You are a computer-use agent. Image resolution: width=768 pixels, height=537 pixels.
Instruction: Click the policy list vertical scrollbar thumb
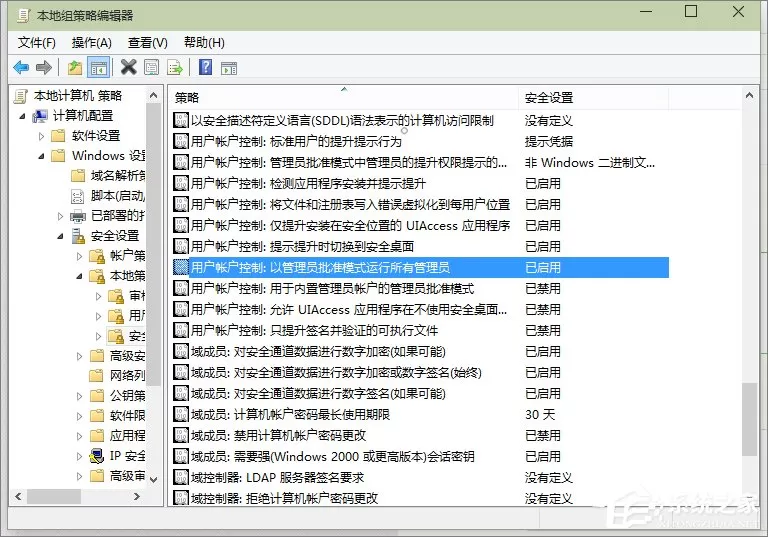click(749, 419)
